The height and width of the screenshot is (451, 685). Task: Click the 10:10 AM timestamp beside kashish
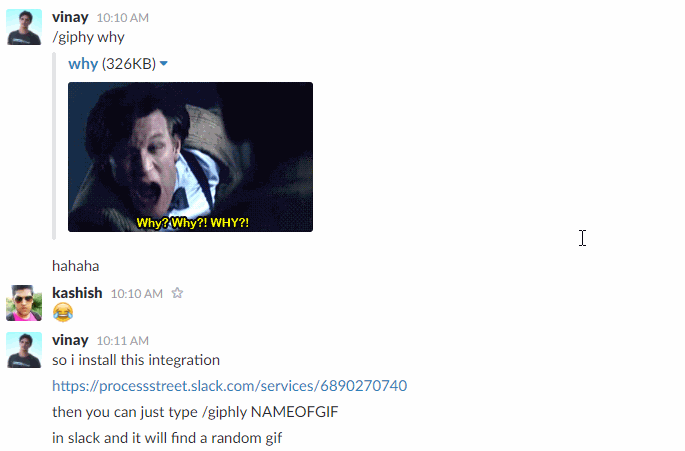coord(137,294)
